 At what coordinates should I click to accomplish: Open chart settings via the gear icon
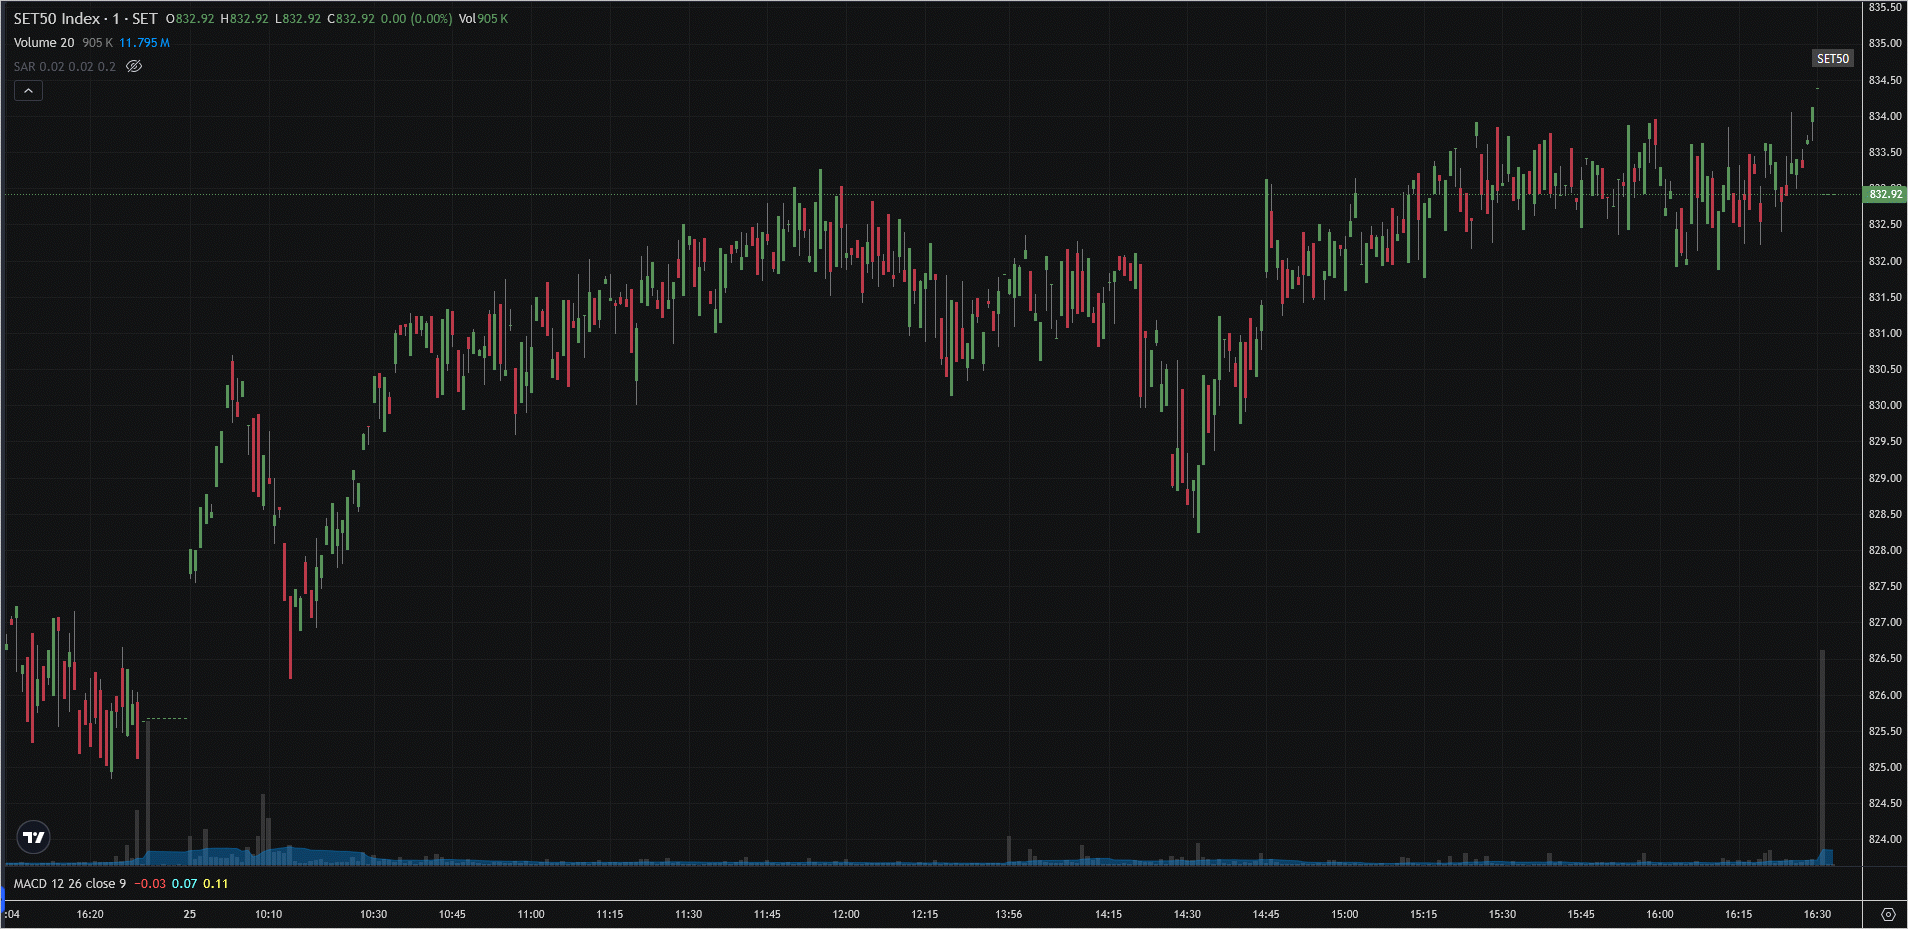1887,914
